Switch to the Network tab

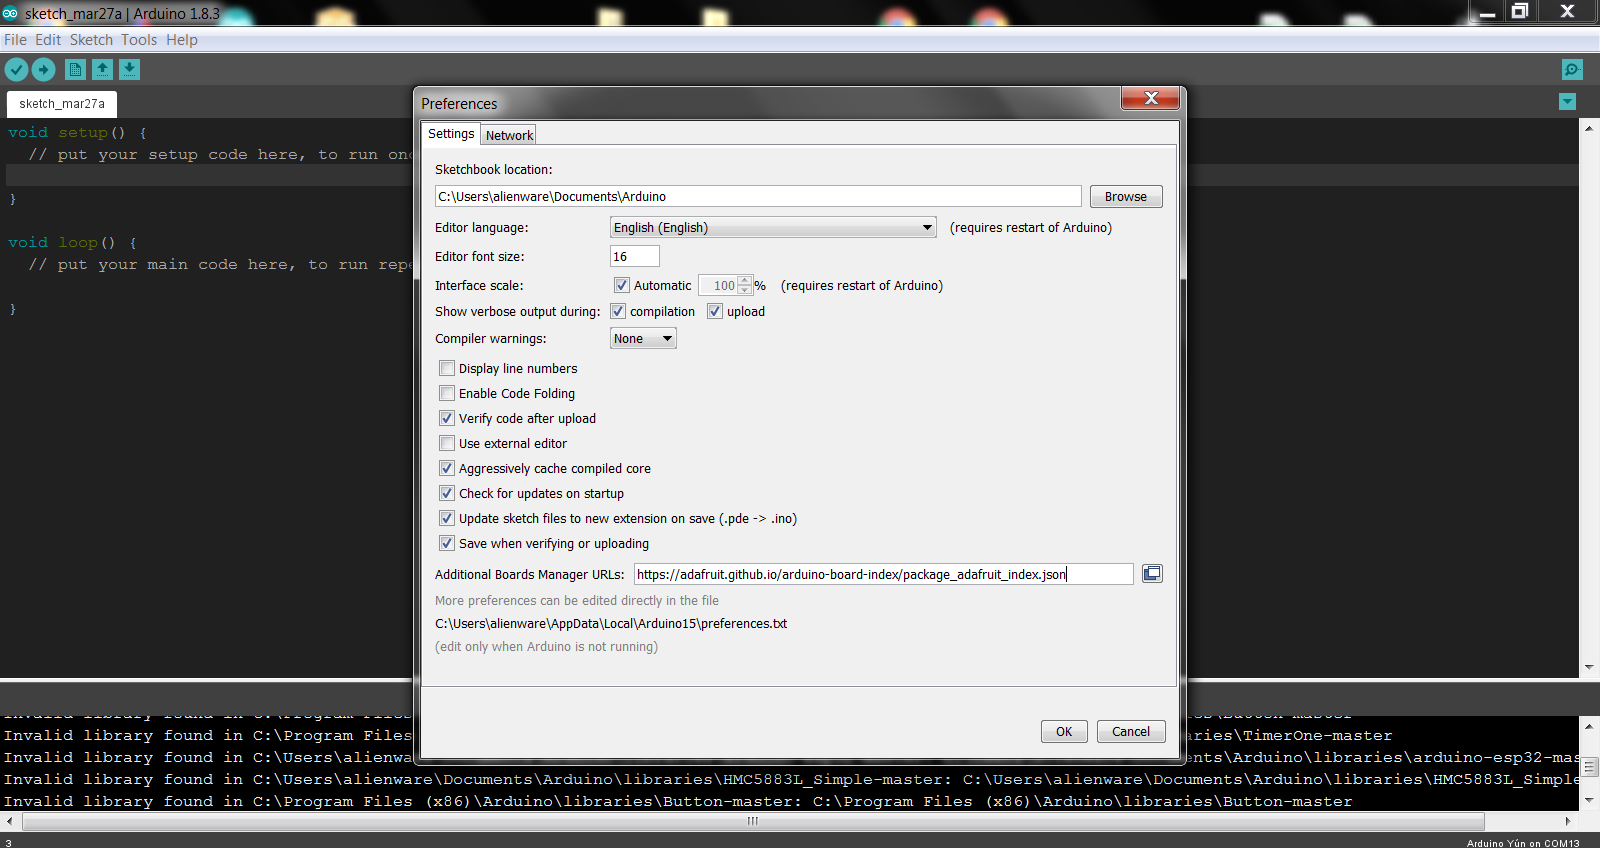509,135
